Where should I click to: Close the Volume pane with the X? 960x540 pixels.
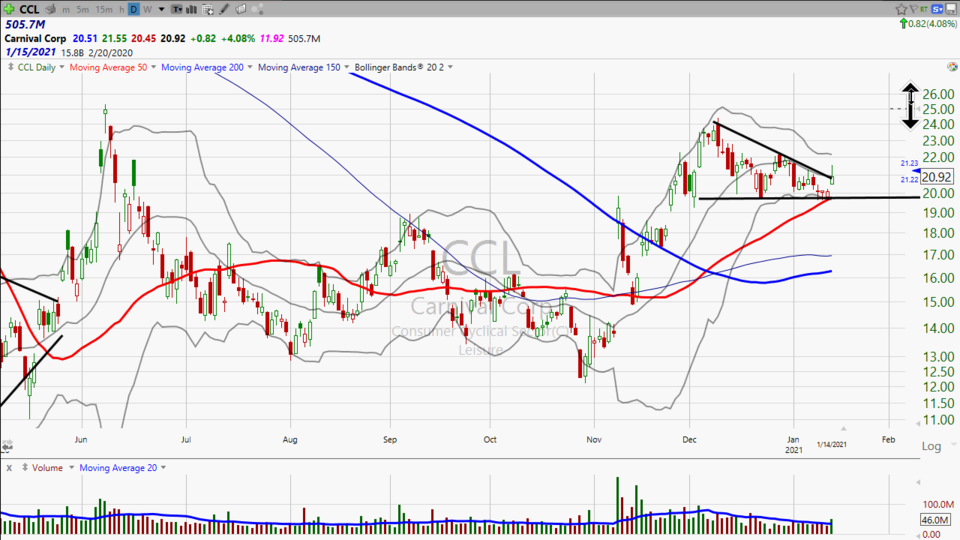(x=9, y=468)
